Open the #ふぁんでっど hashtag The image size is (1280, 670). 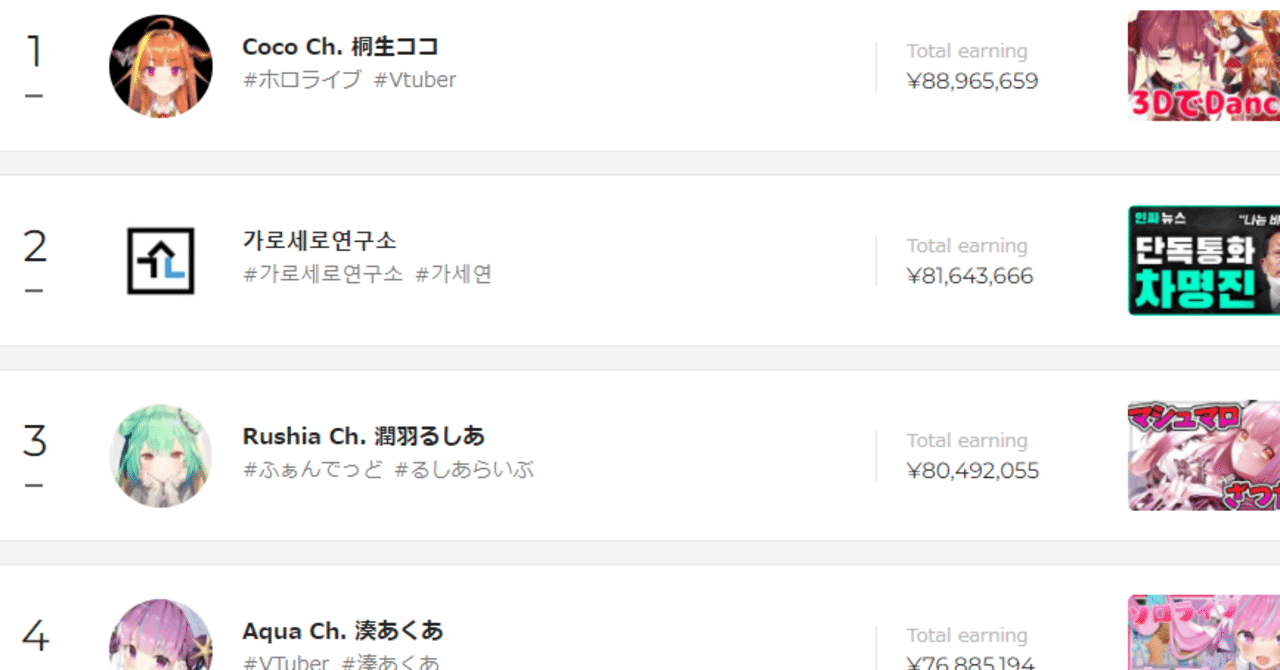tap(312, 469)
